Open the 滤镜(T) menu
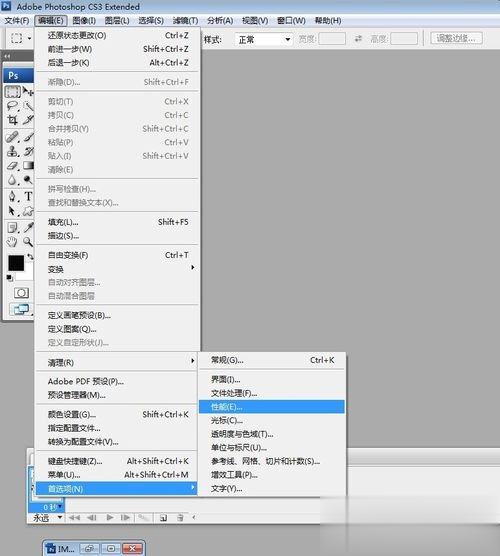This screenshot has width=500, height=556. pos(185,21)
